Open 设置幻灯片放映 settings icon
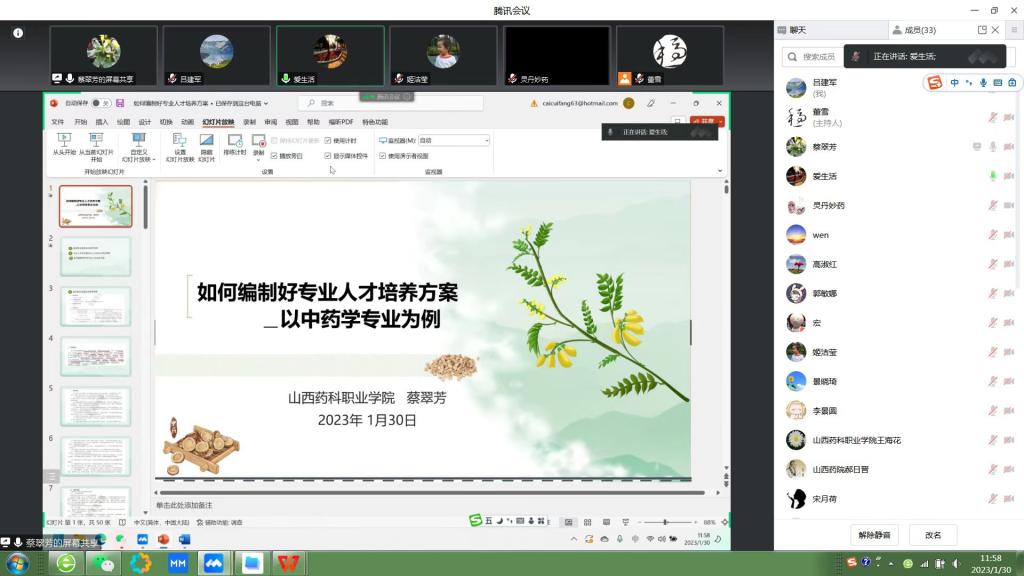 click(x=180, y=141)
